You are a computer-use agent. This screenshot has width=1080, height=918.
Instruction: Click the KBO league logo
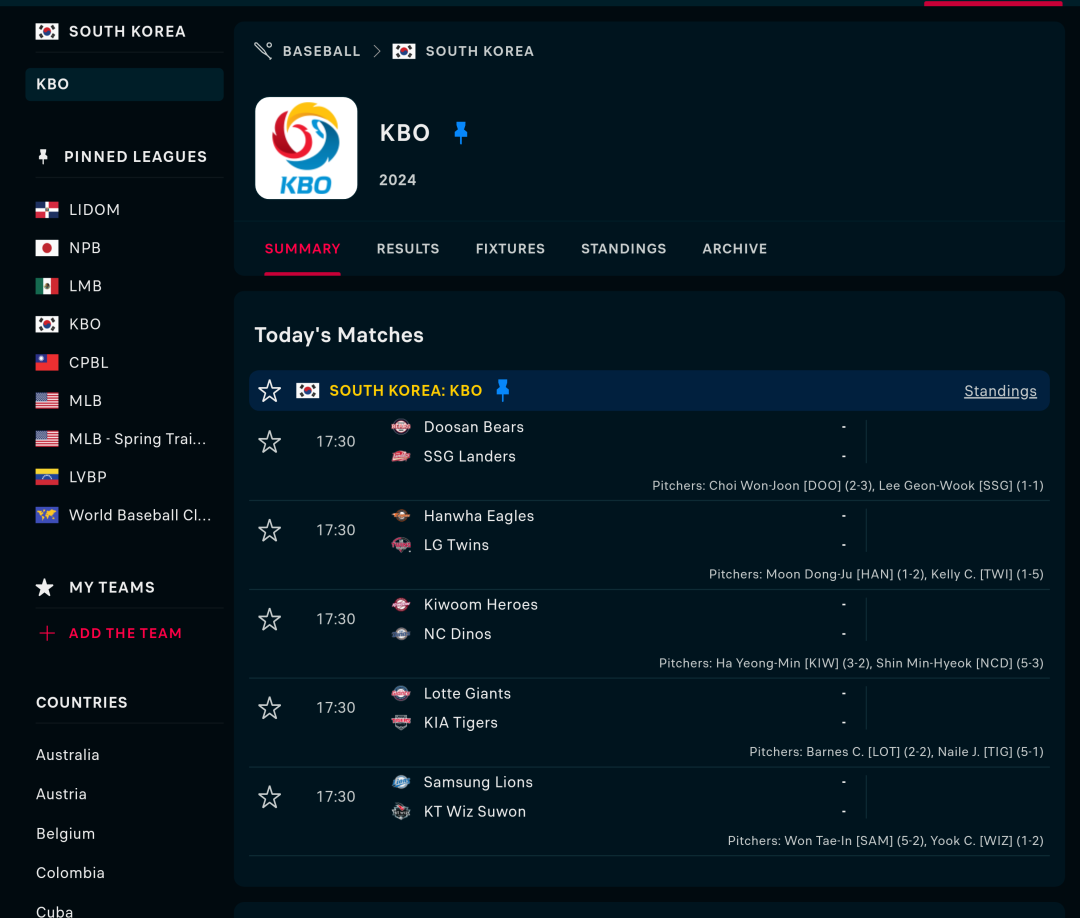click(x=306, y=148)
